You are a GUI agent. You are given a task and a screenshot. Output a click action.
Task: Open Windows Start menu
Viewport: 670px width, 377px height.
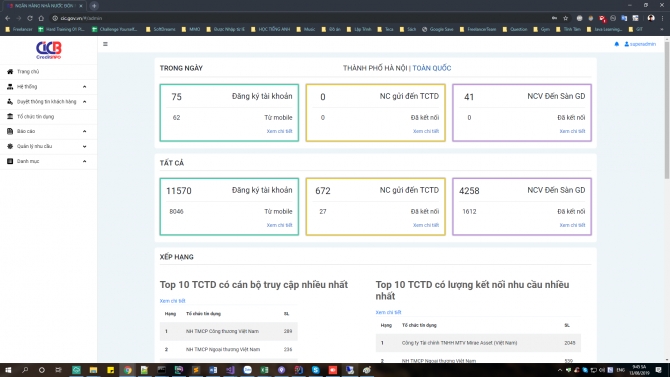8,370
